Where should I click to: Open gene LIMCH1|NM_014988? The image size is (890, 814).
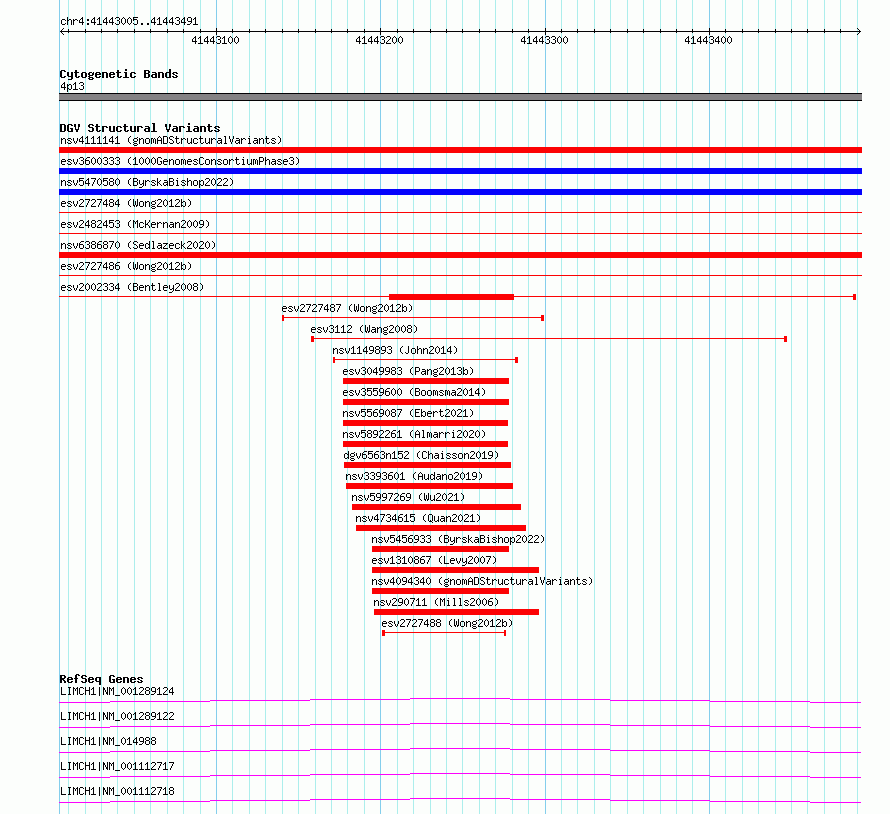[x=108, y=741]
